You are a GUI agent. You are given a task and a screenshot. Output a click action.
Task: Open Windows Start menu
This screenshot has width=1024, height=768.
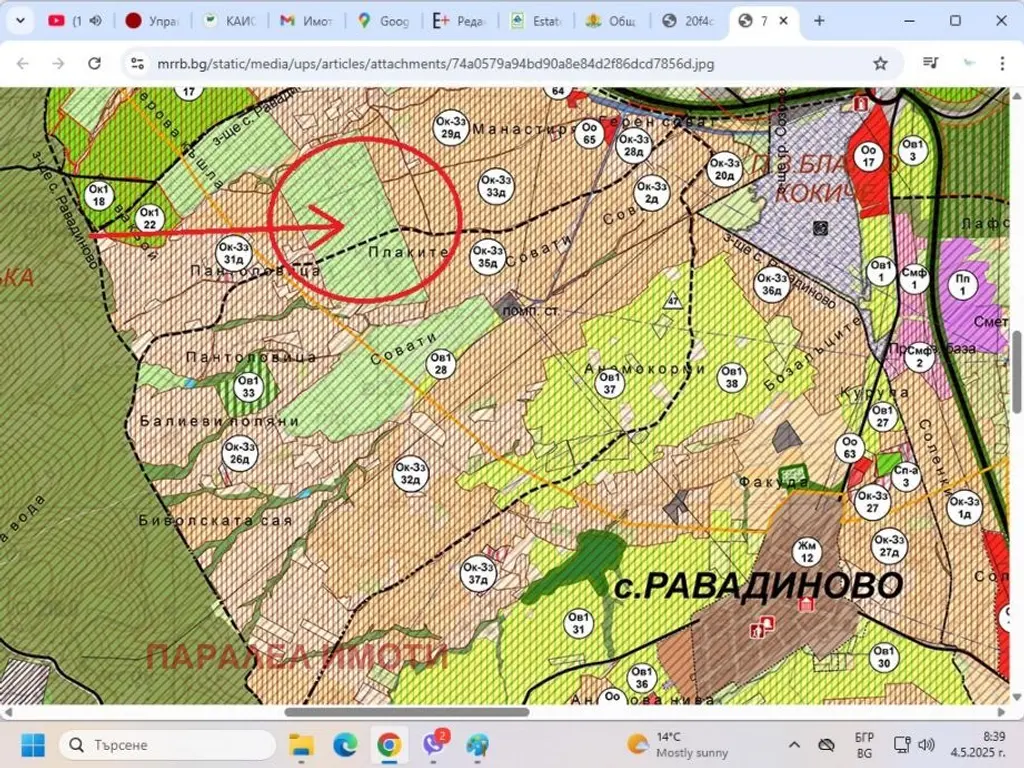[x=33, y=745]
